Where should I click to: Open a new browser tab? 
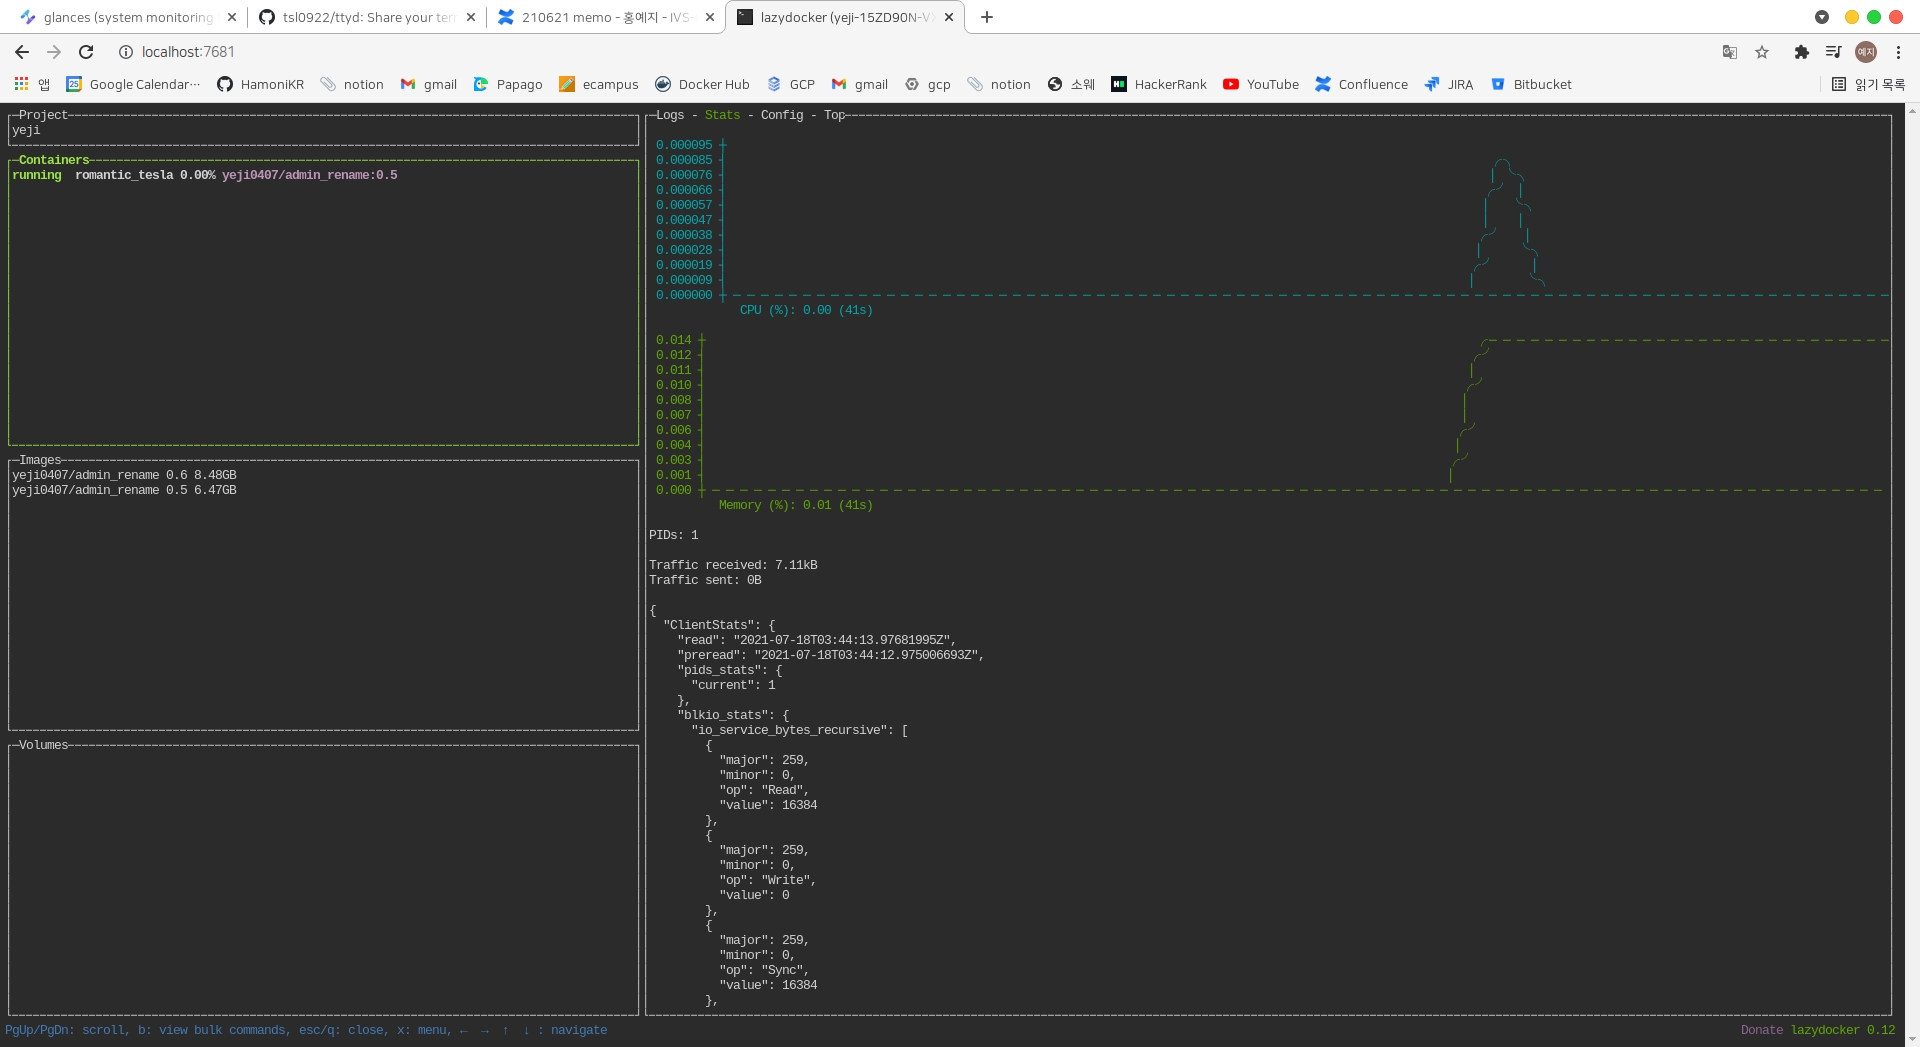pyautogui.click(x=987, y=17)
